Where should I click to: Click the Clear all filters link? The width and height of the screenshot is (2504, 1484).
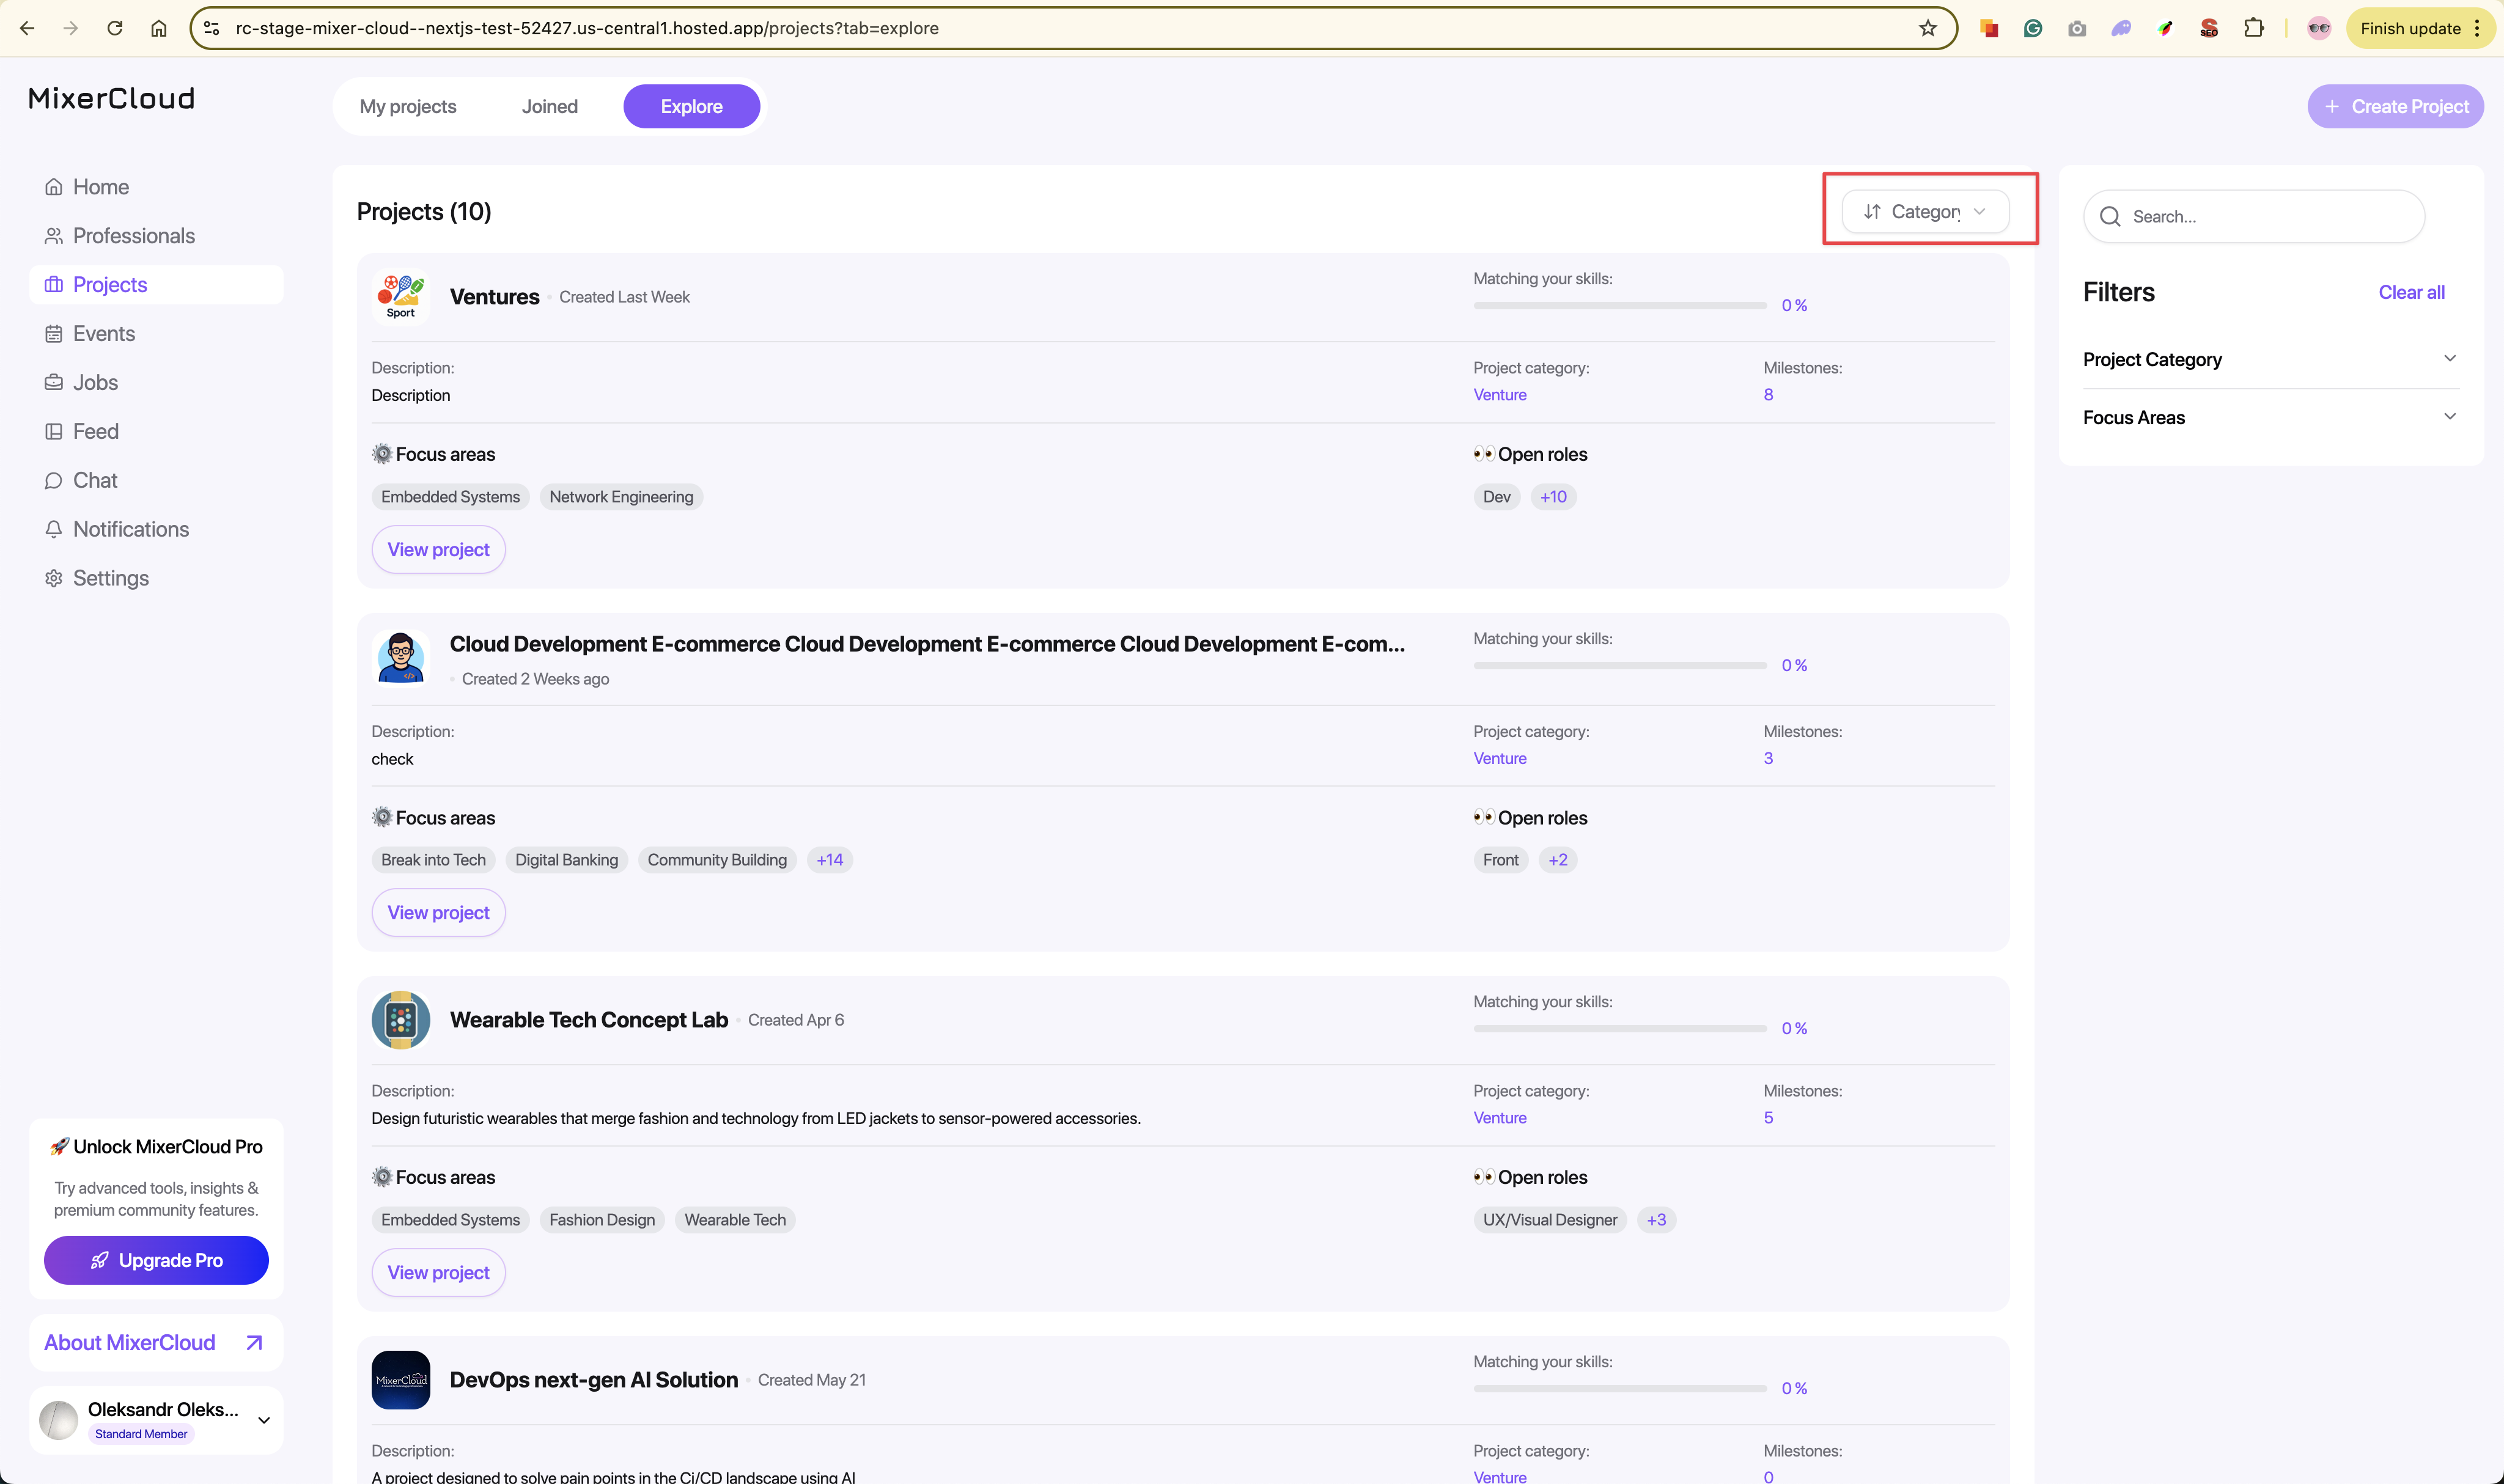(x=2411, y=292)
